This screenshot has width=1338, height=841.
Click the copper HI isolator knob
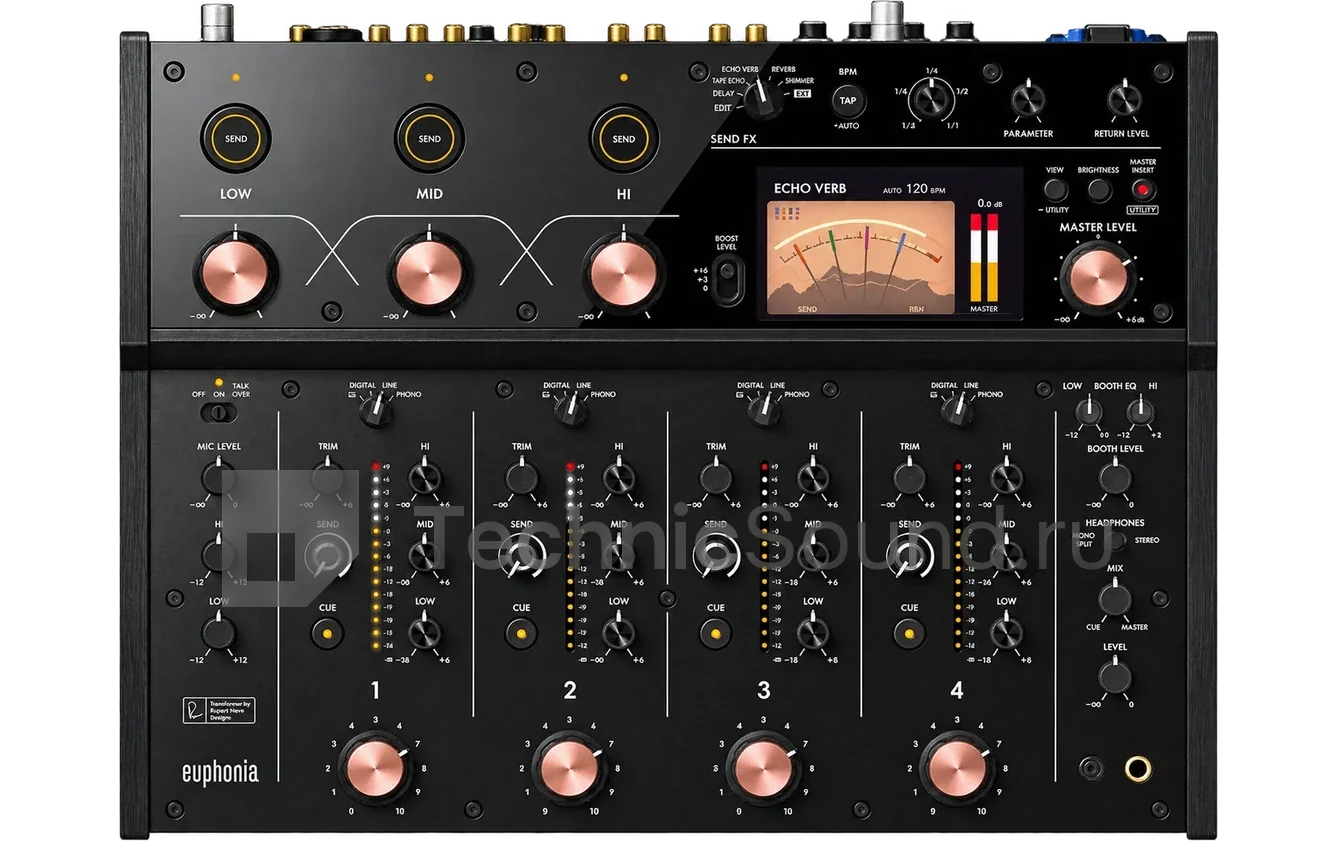[x=624, y=273]
